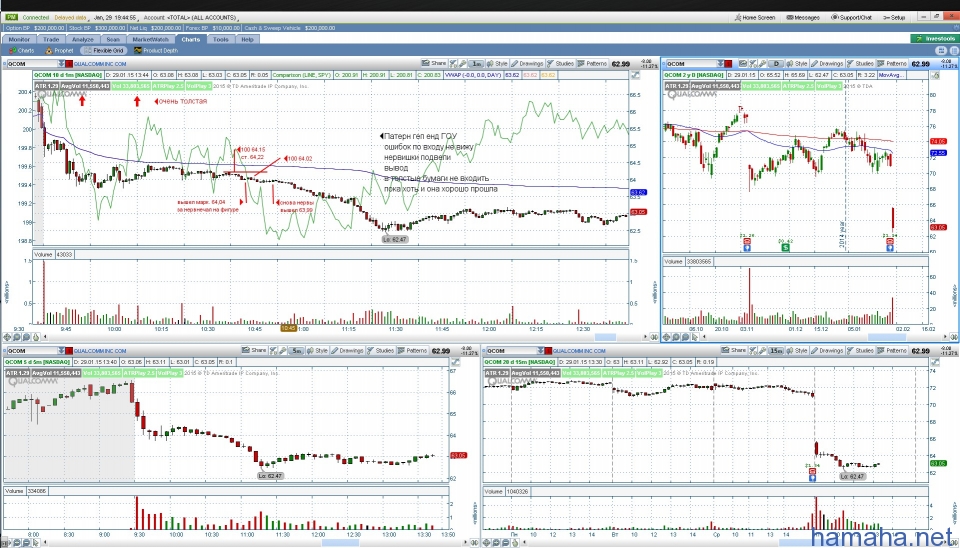Open chart settings wrench on the daily chart
The width and height of the screenshot is (960, 548).
pos(762,63)
